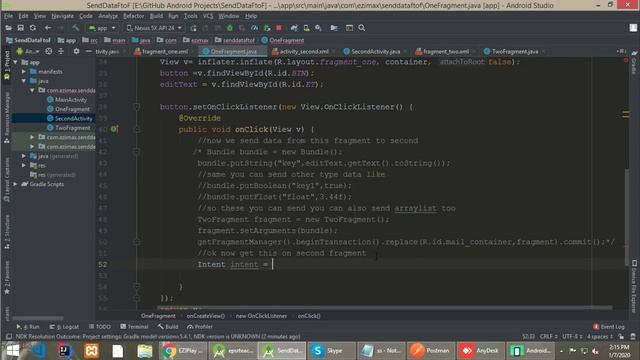Open the VCS menu
This screenshot has height=360, width=640.
pyautogui.click(x=208, y=16)
